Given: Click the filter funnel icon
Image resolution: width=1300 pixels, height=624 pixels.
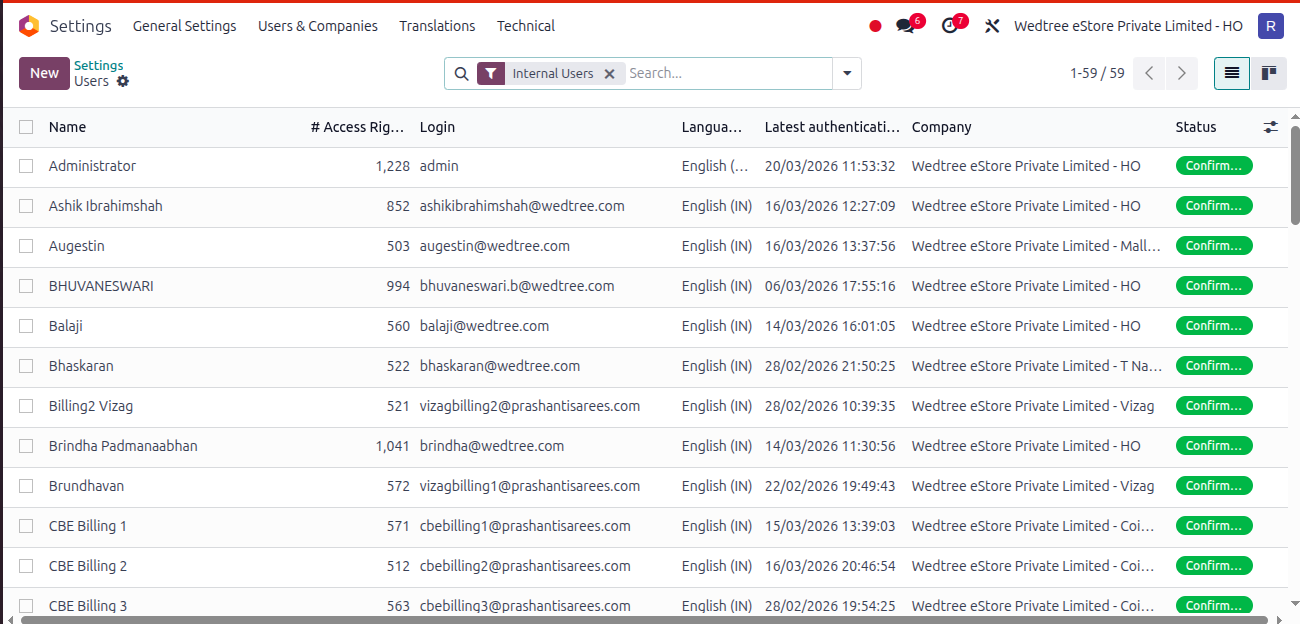Looking at the screenshot, I should (x=491, y=73).
